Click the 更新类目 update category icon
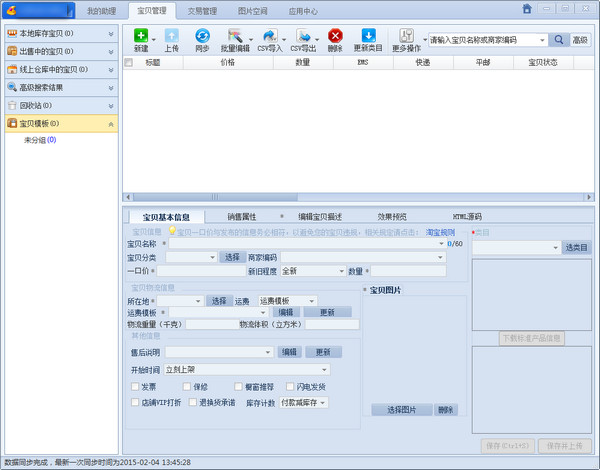The width and height of the screenshot is (600, 470). pyautogui.click(x=368, y=37)
